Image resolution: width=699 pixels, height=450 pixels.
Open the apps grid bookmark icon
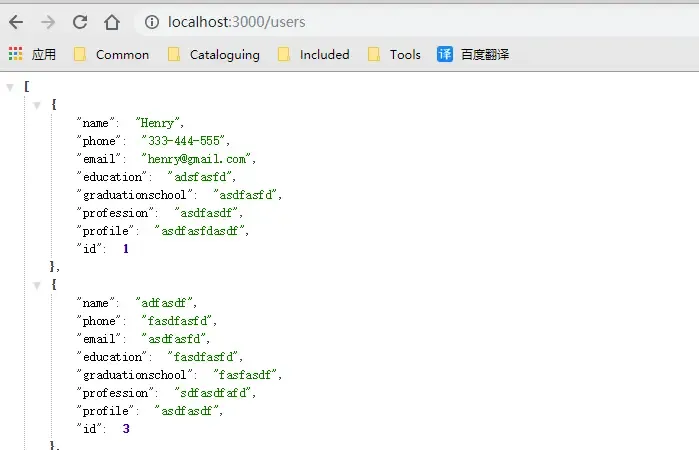(16, 54)
